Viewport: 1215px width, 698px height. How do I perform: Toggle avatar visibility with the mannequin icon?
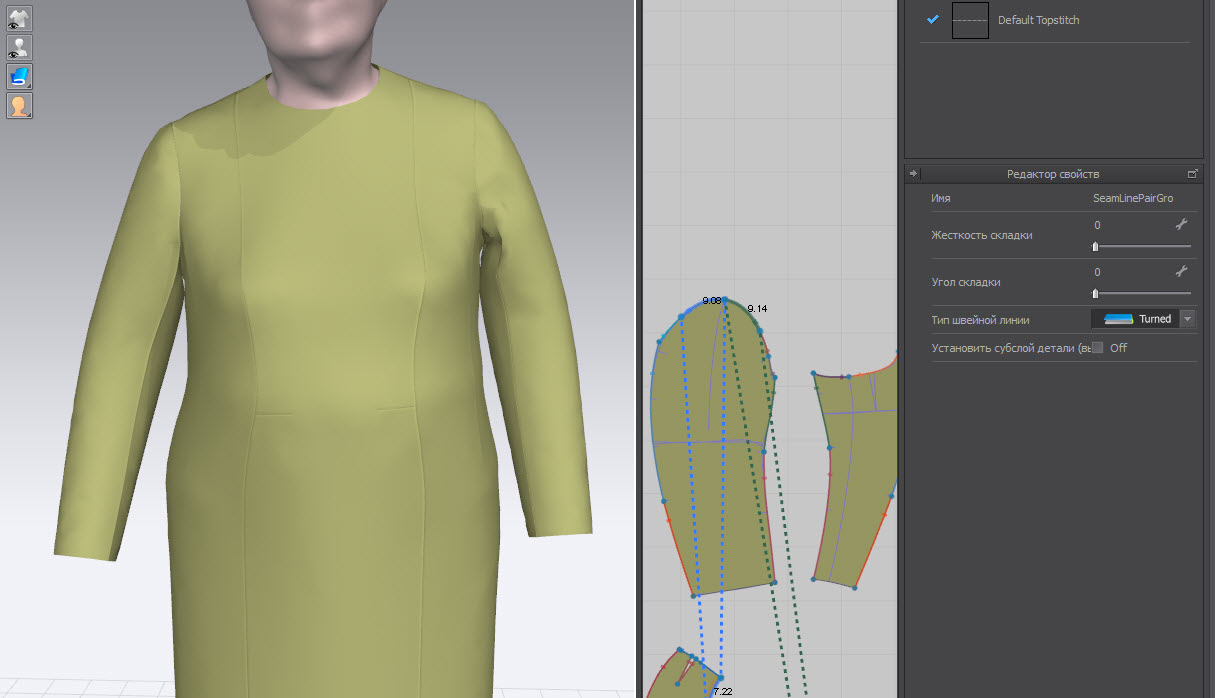[x=20, y=47]
